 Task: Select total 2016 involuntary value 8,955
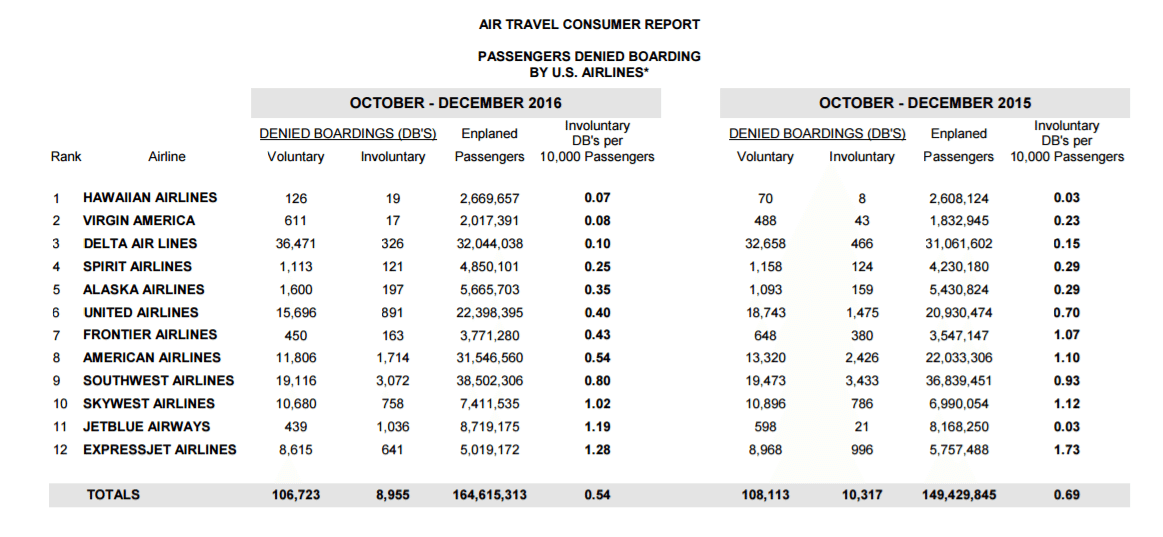click(x=393, y=495)
